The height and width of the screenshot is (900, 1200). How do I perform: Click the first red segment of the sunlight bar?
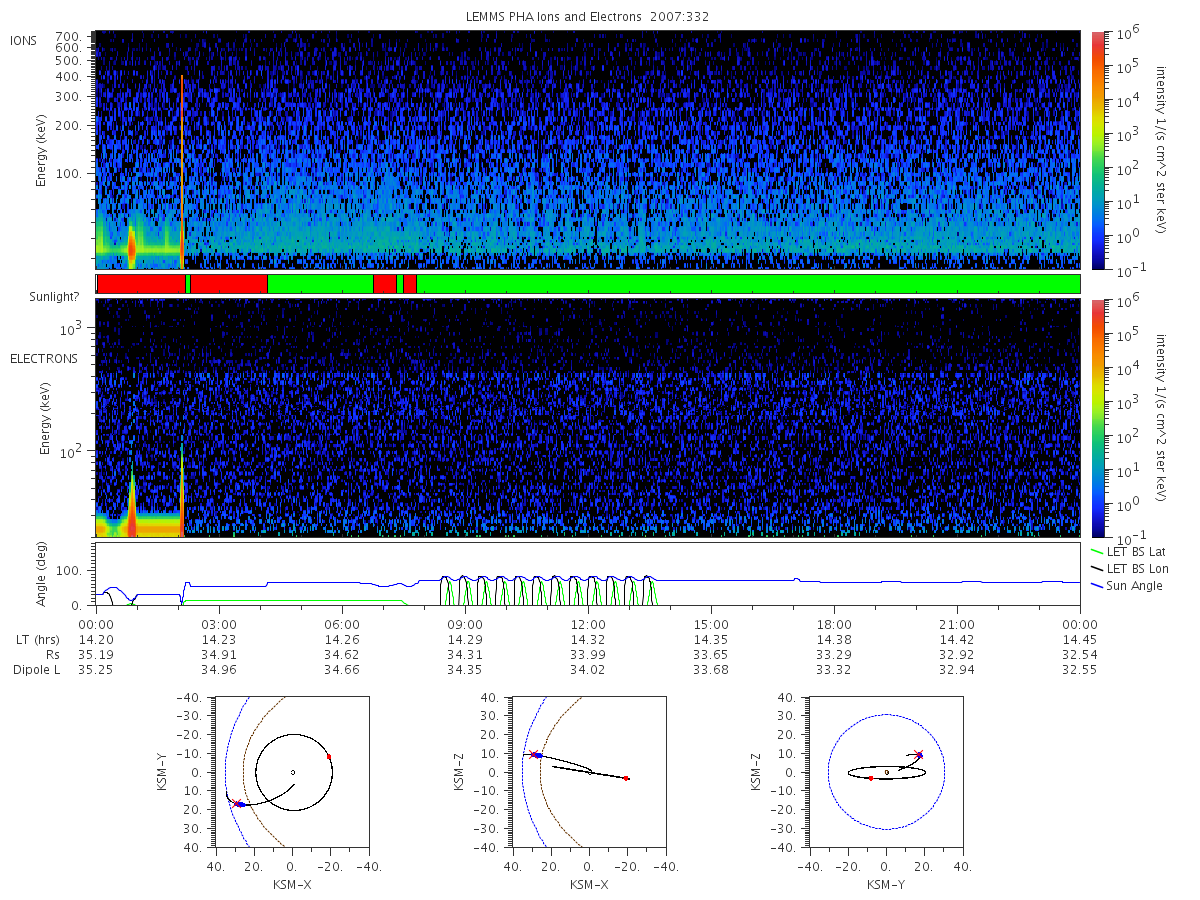(141, 284)
